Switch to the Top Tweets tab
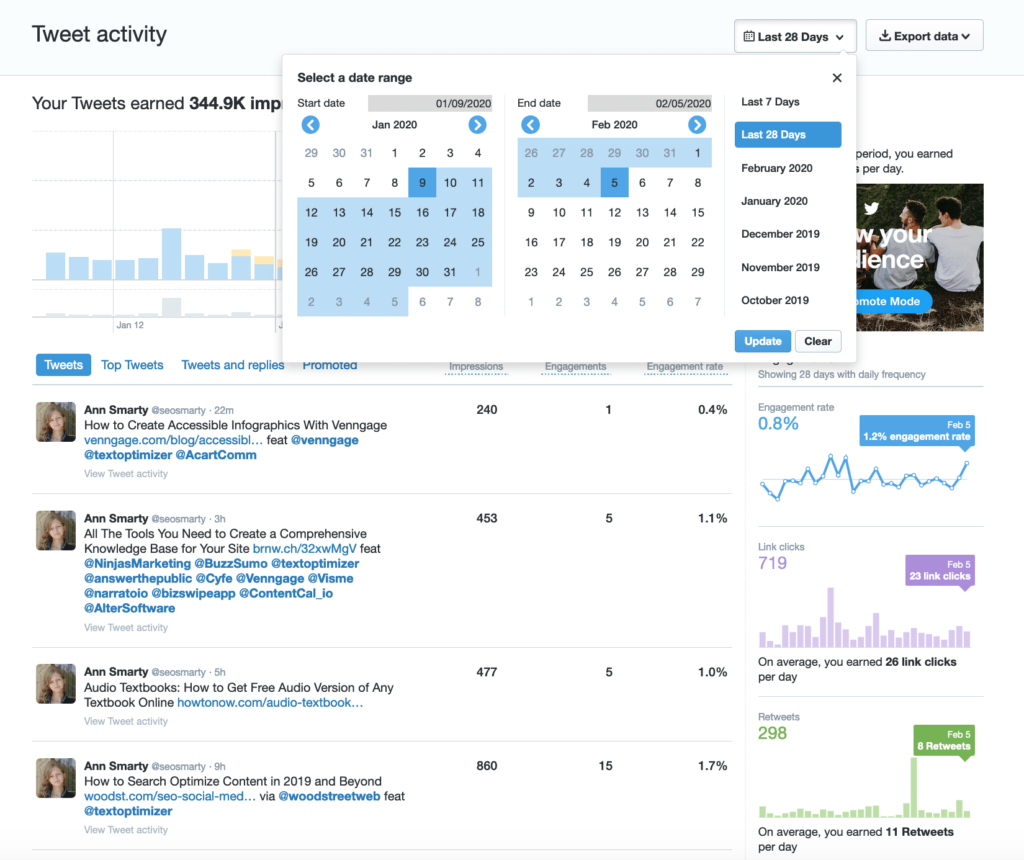This screenshot has height=860, width=1024. click(131, 365)
